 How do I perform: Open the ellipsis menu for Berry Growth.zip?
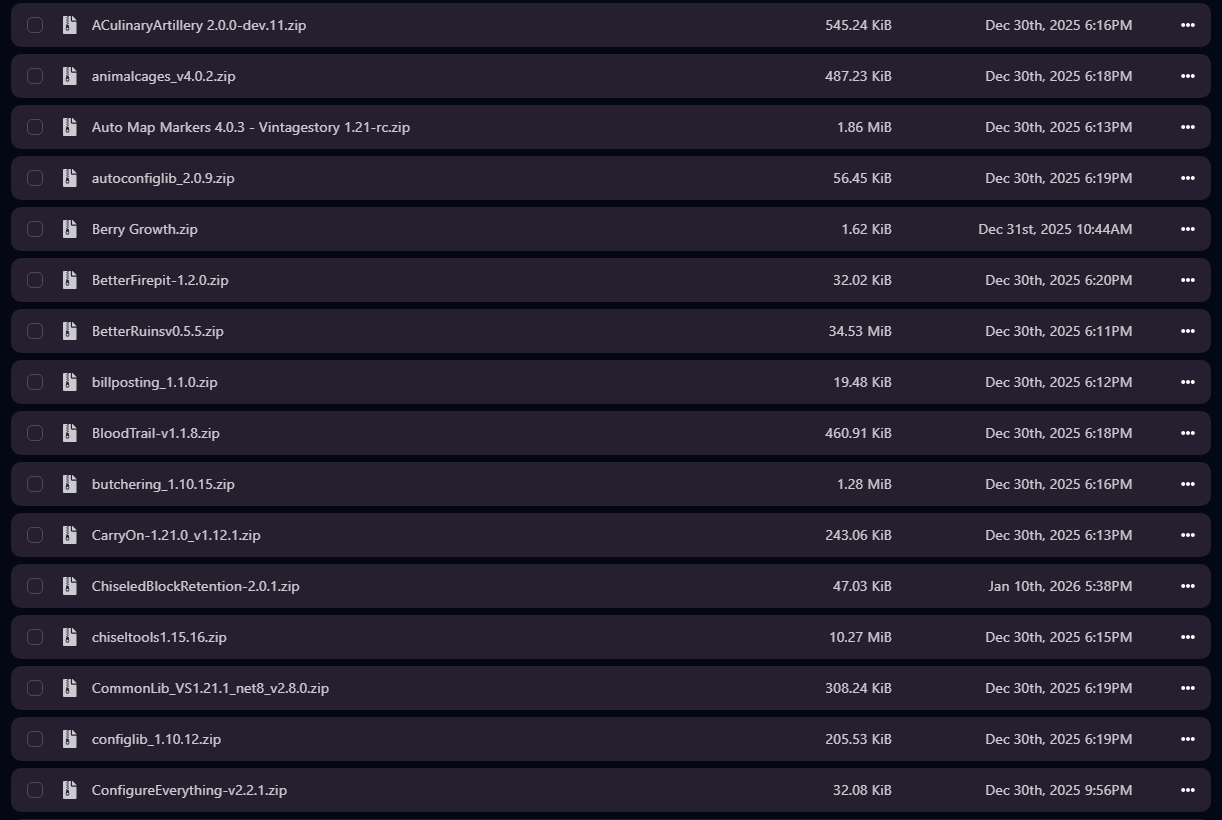point(1187,229)
